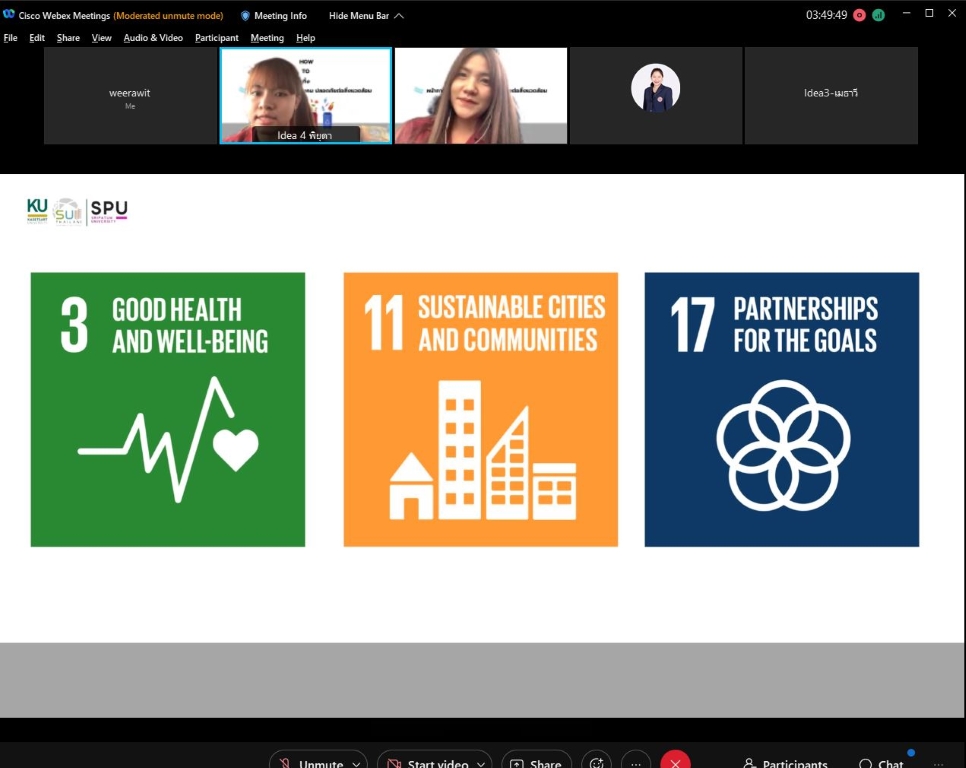The width and height of the screenshot is (966, 768).
Task: Turn on camera with Start video
Action: 430,763
